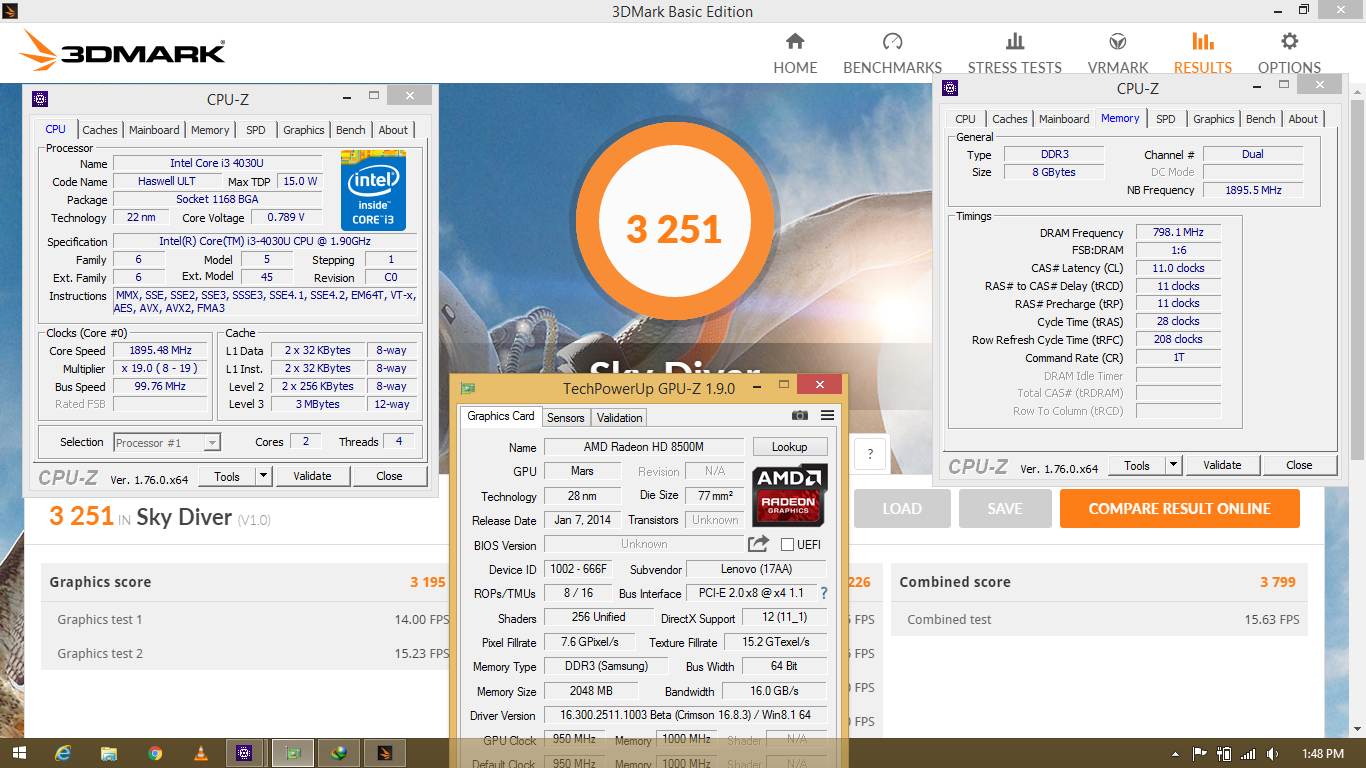Click Tools button in left CPU-Z window
This screenshot has width=1366, height=768.
coord(227,476)
